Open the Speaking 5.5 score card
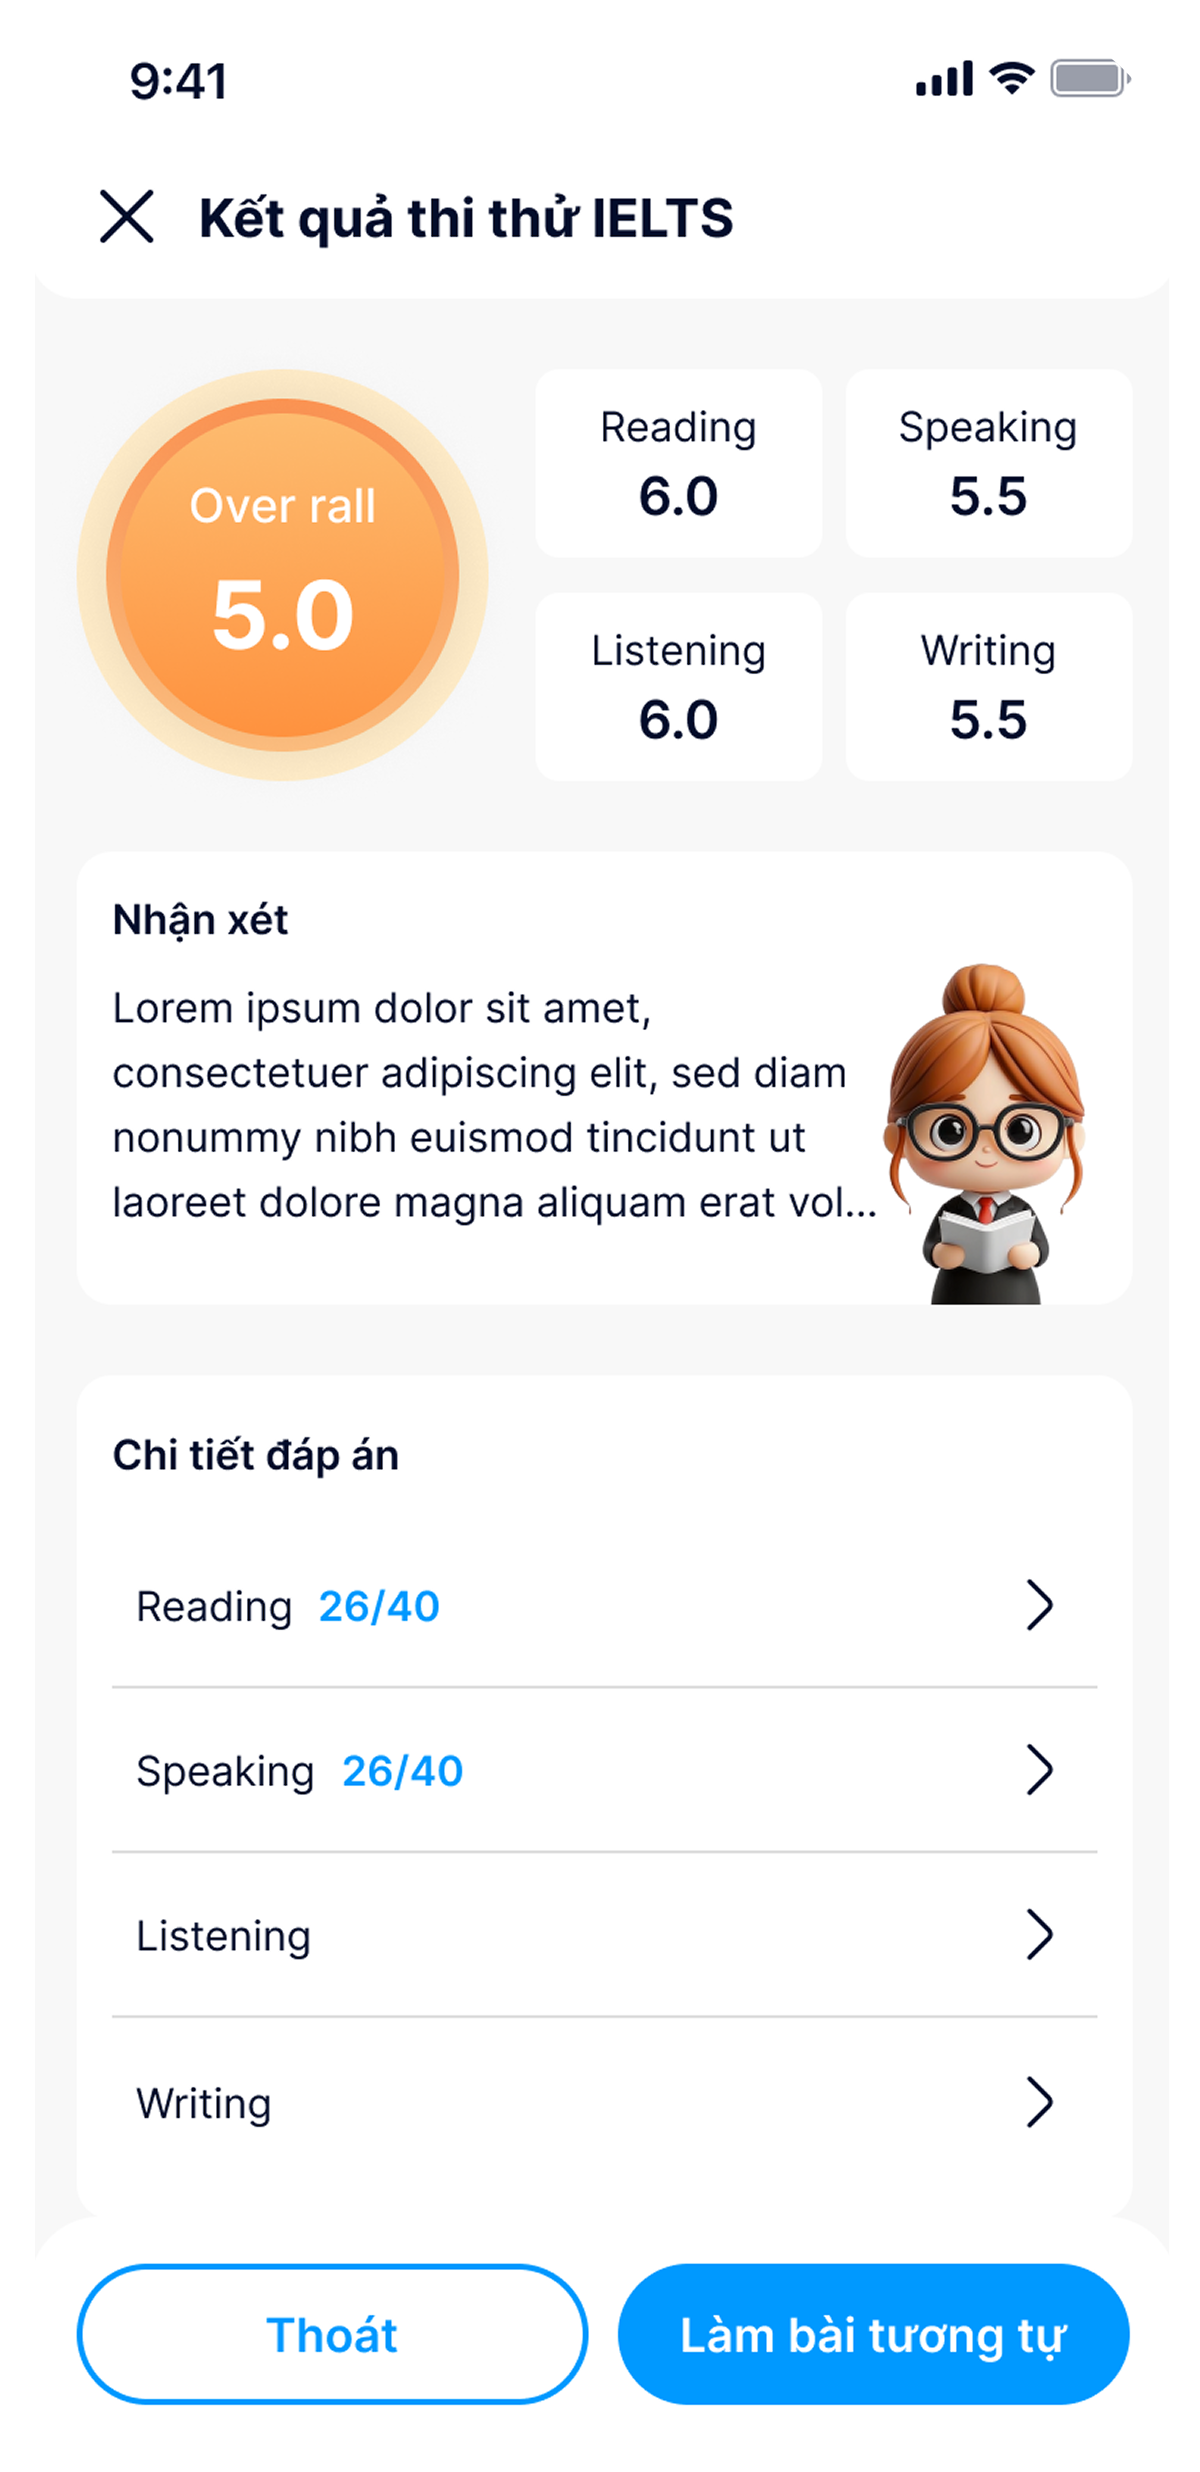 click(988, 464)
